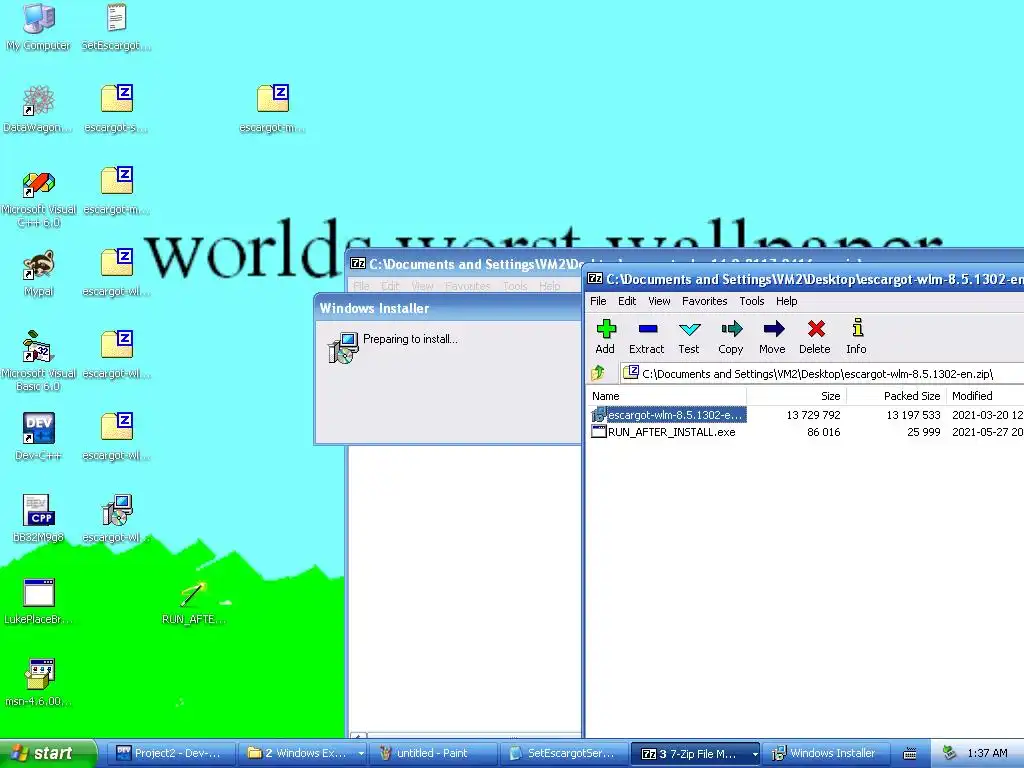Open the View menu in front 7-Zip window
Screen dimensions: 1024x768
[x=659, y=301]
